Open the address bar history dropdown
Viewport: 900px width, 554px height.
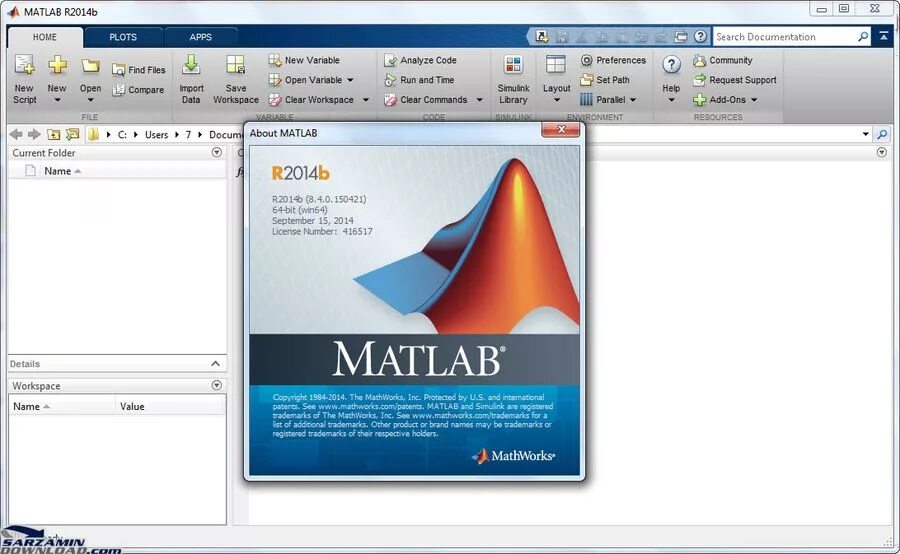pyautogui.click(x=866, y=134)
